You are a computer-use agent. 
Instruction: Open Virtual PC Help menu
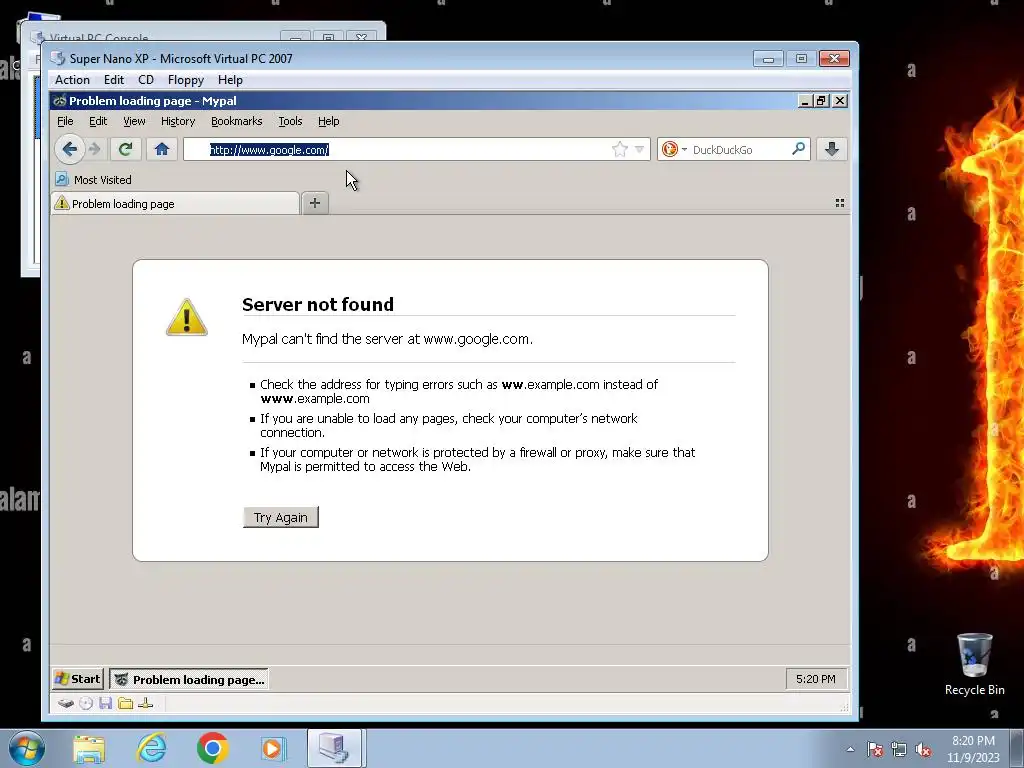pos(230,80)
